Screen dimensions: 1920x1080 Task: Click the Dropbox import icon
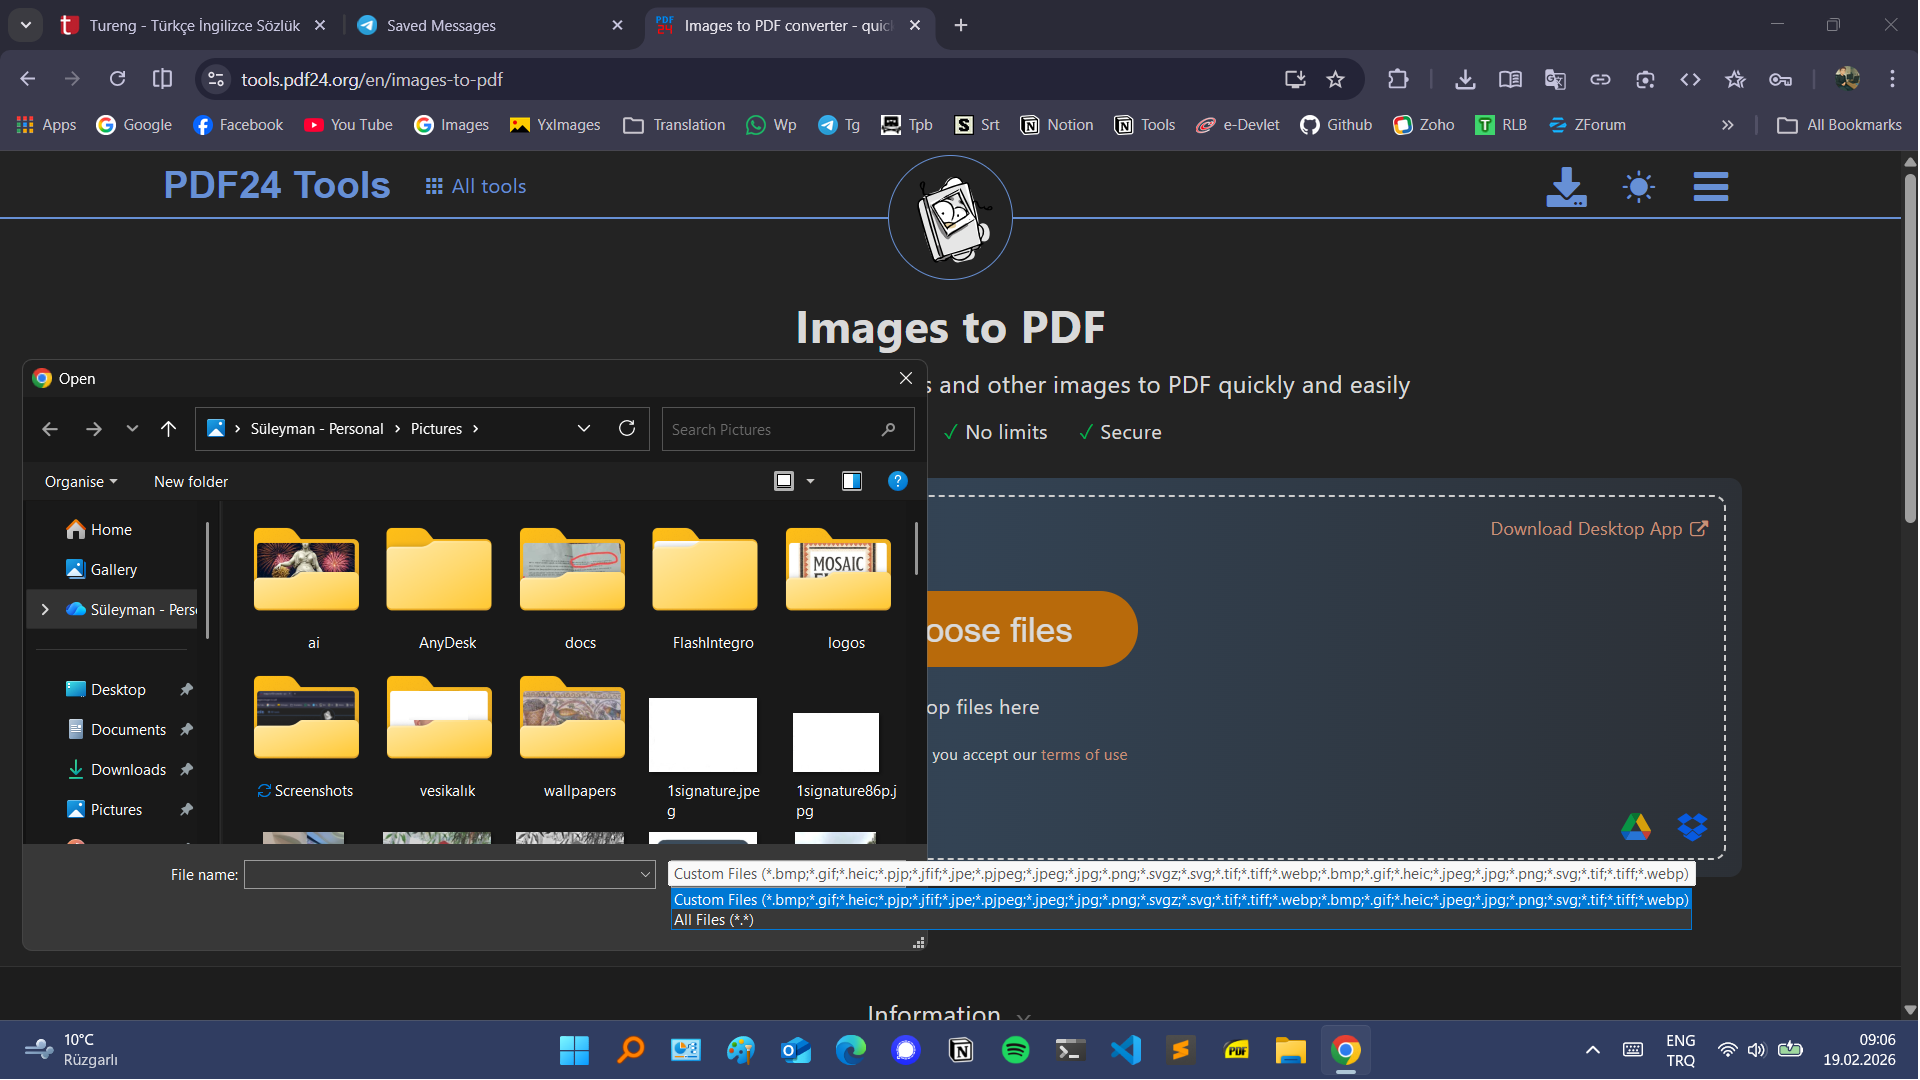coord(1692,827)
